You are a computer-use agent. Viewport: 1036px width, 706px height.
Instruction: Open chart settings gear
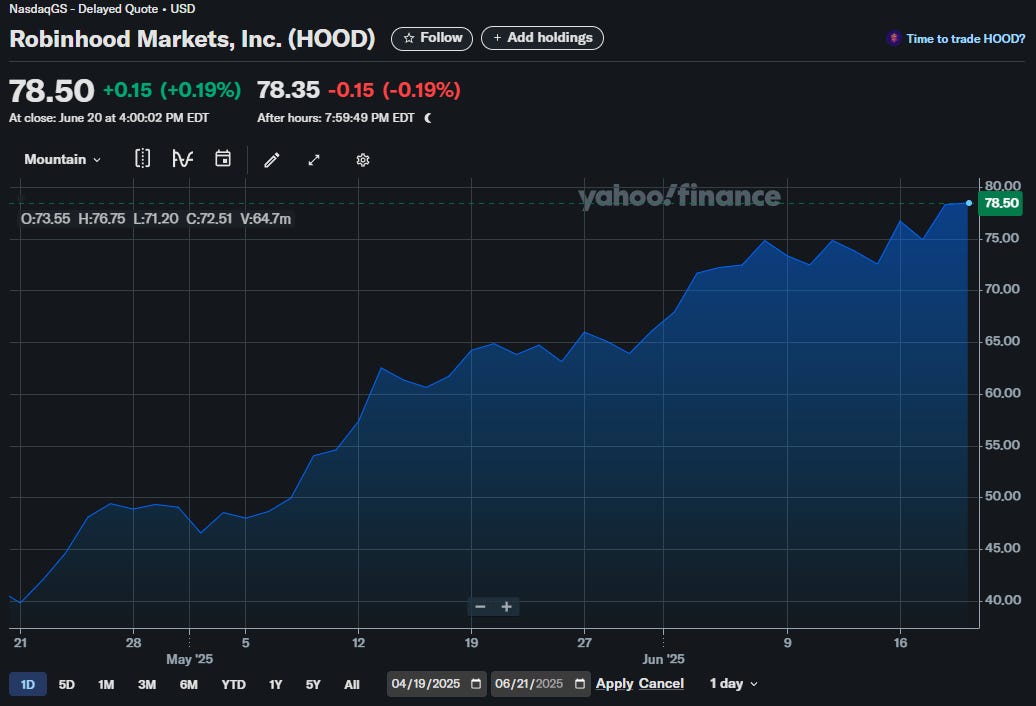click(x=363, y=160)
